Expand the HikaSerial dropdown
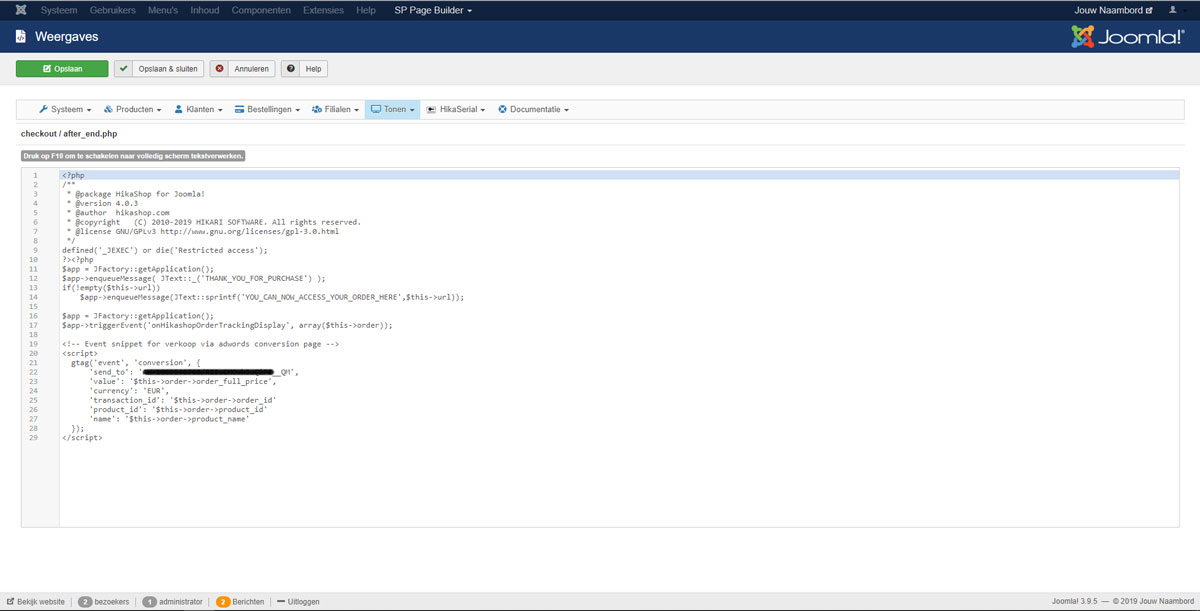Screen dimensions: 1200x611 pyautogui.click(x=455, y=109)
